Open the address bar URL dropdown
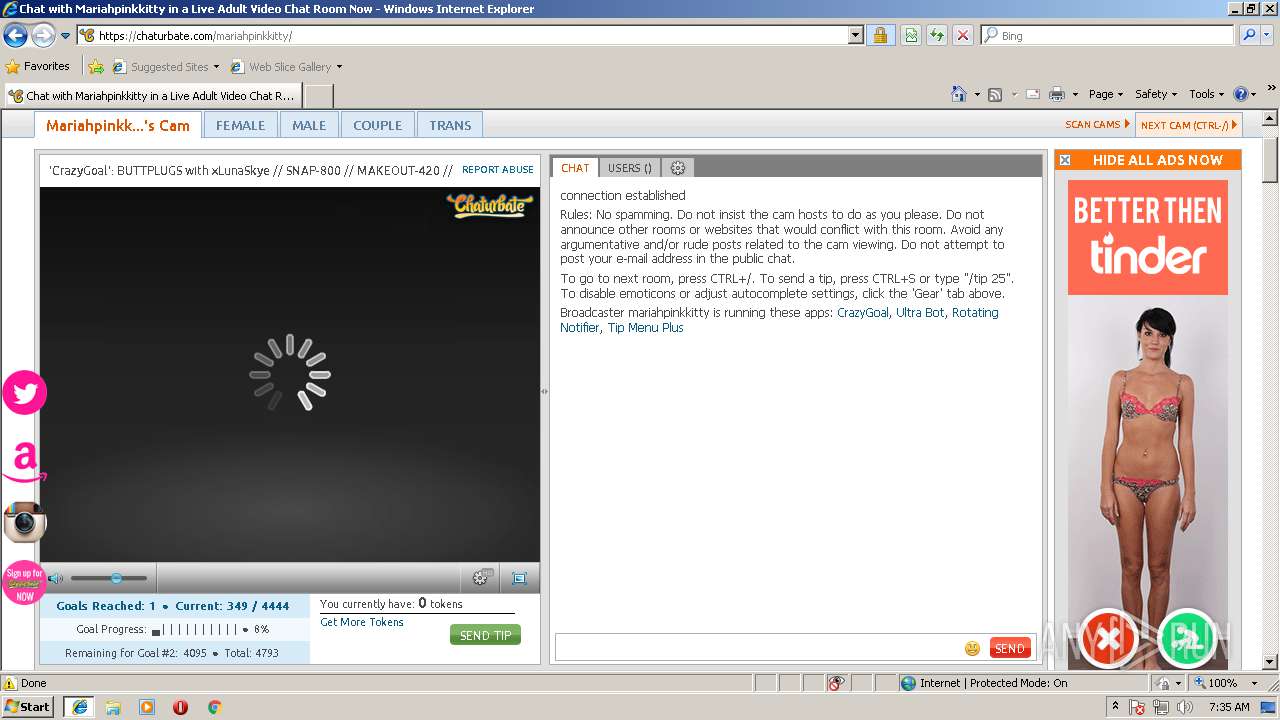This screenshot has height=720, width=1280. click(x=855, y=35)
